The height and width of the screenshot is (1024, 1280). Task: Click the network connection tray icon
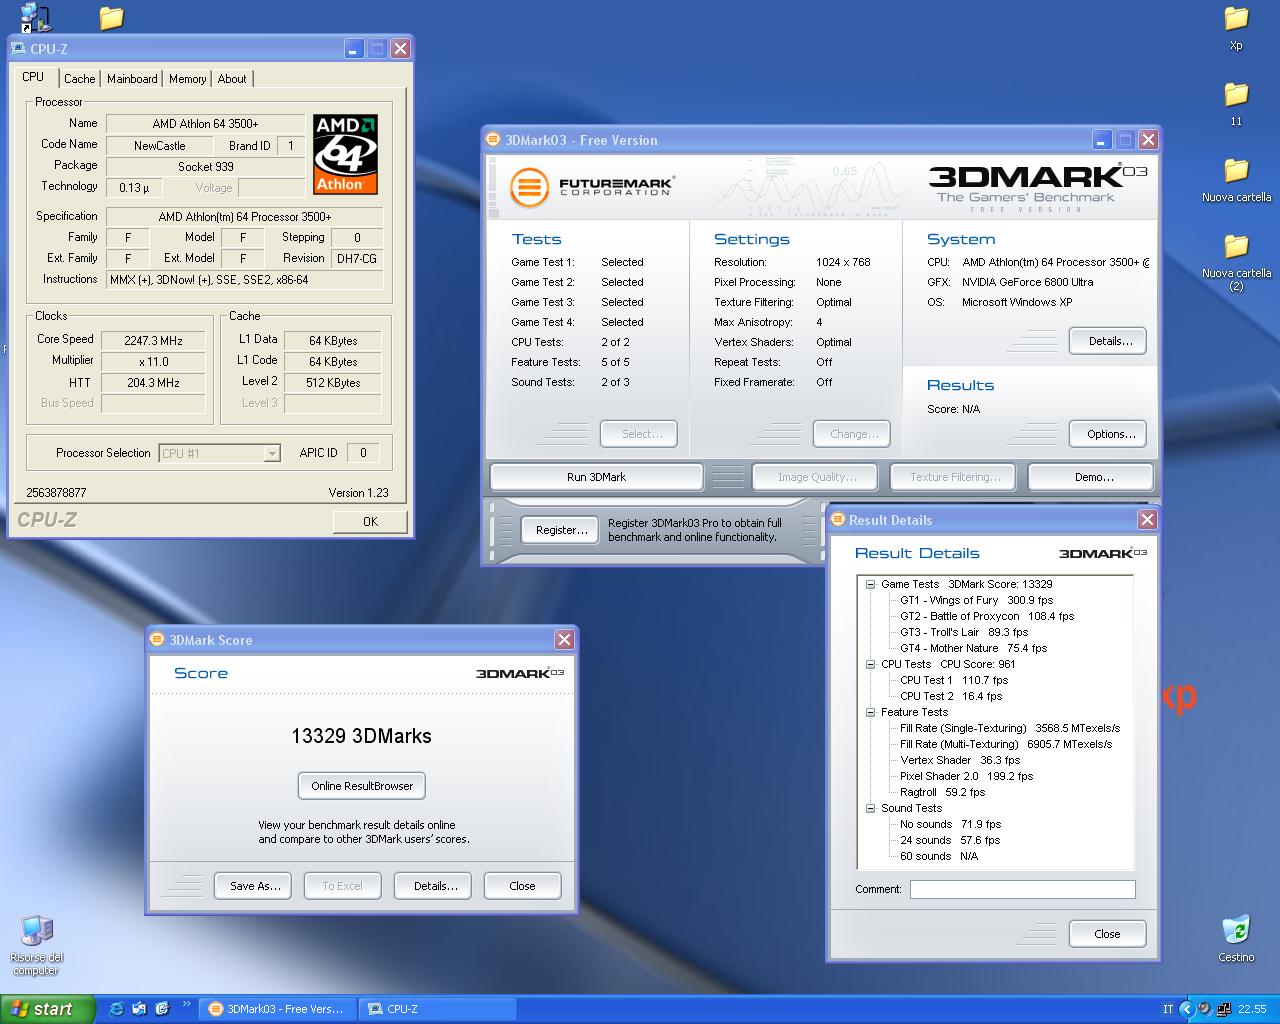click(1223, 1009)
